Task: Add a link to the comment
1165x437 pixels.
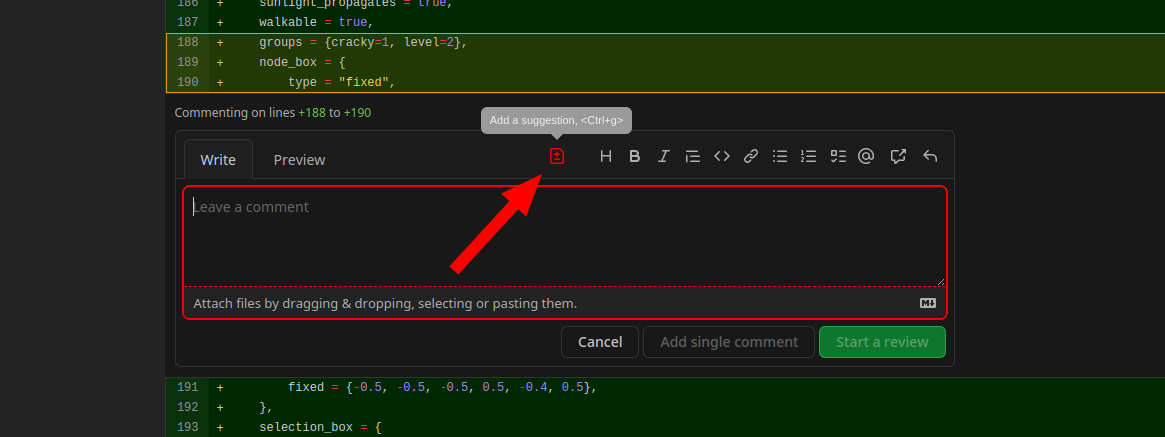Action: (751, 156)
